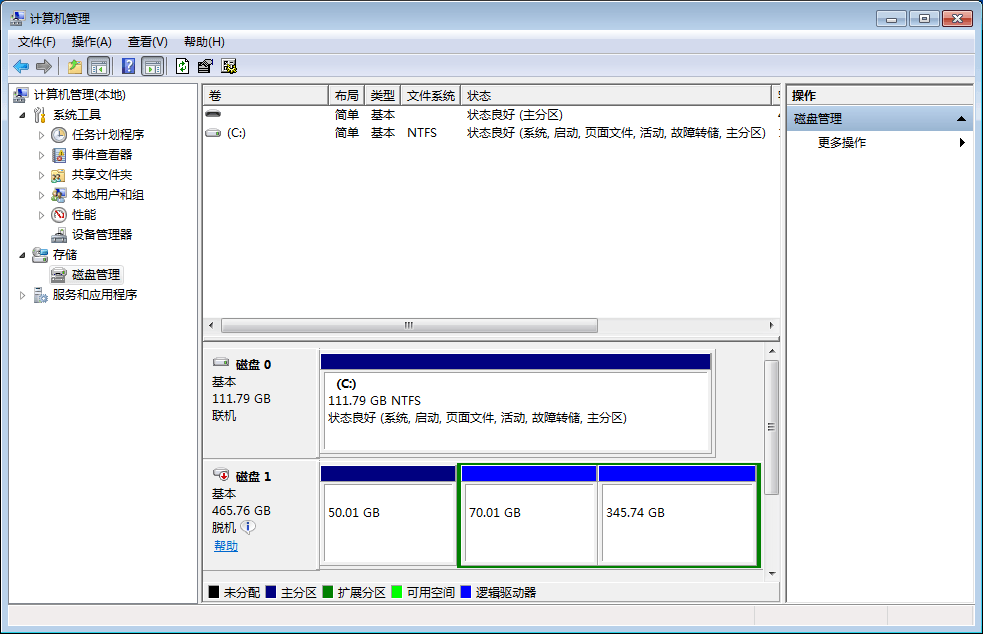Click the Refresh toolbar icon
Image resolution: width=983 pixels, height=634 pixels.
[x=182, y=66]
